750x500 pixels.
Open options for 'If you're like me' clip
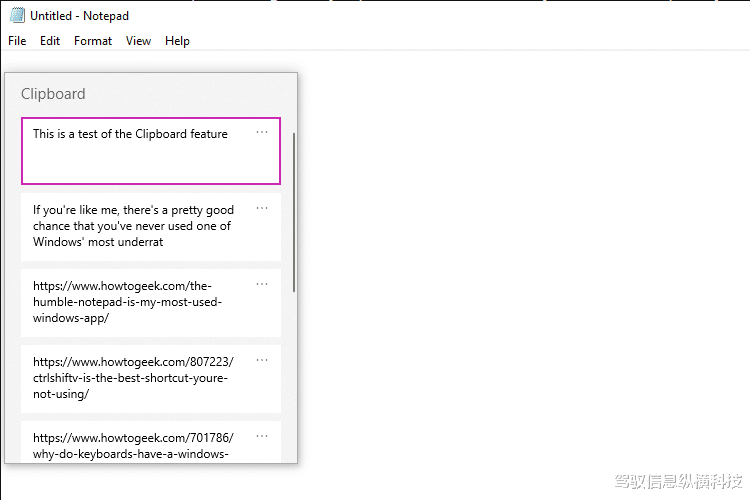pyautogui.click(x=262, y=208)
